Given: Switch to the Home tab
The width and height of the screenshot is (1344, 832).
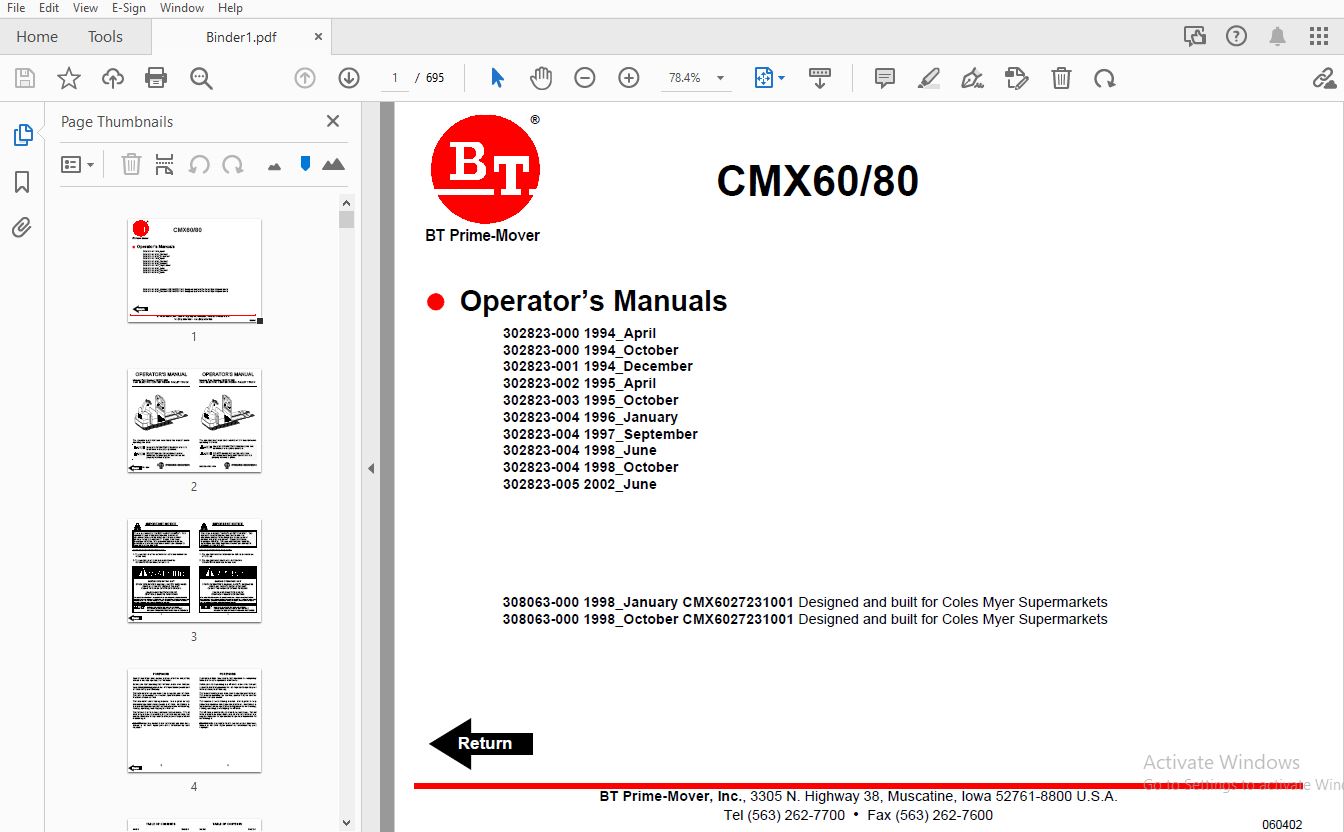Looking at the screenshot, I should tap(37, 37).
